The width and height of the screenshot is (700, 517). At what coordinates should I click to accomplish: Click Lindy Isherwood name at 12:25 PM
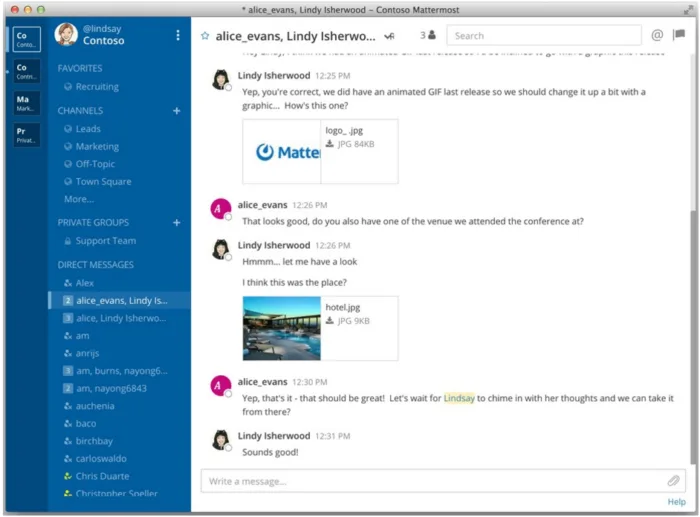(274, 75)
